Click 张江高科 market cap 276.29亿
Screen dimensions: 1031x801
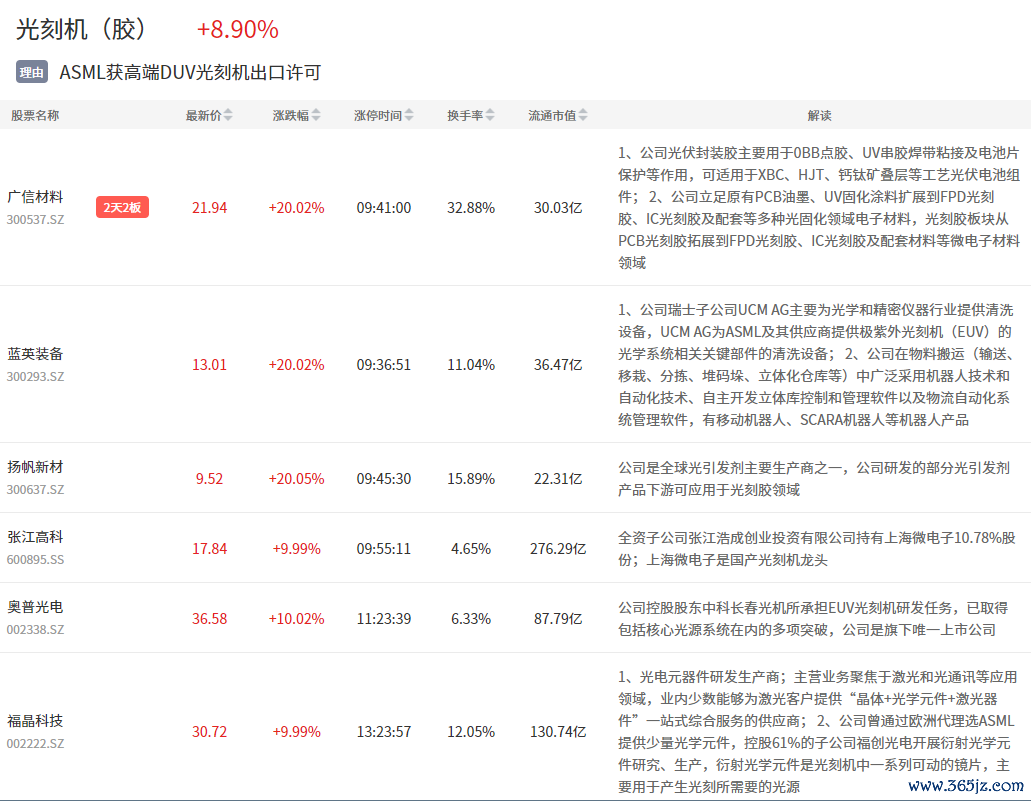(x=558, y=548)
